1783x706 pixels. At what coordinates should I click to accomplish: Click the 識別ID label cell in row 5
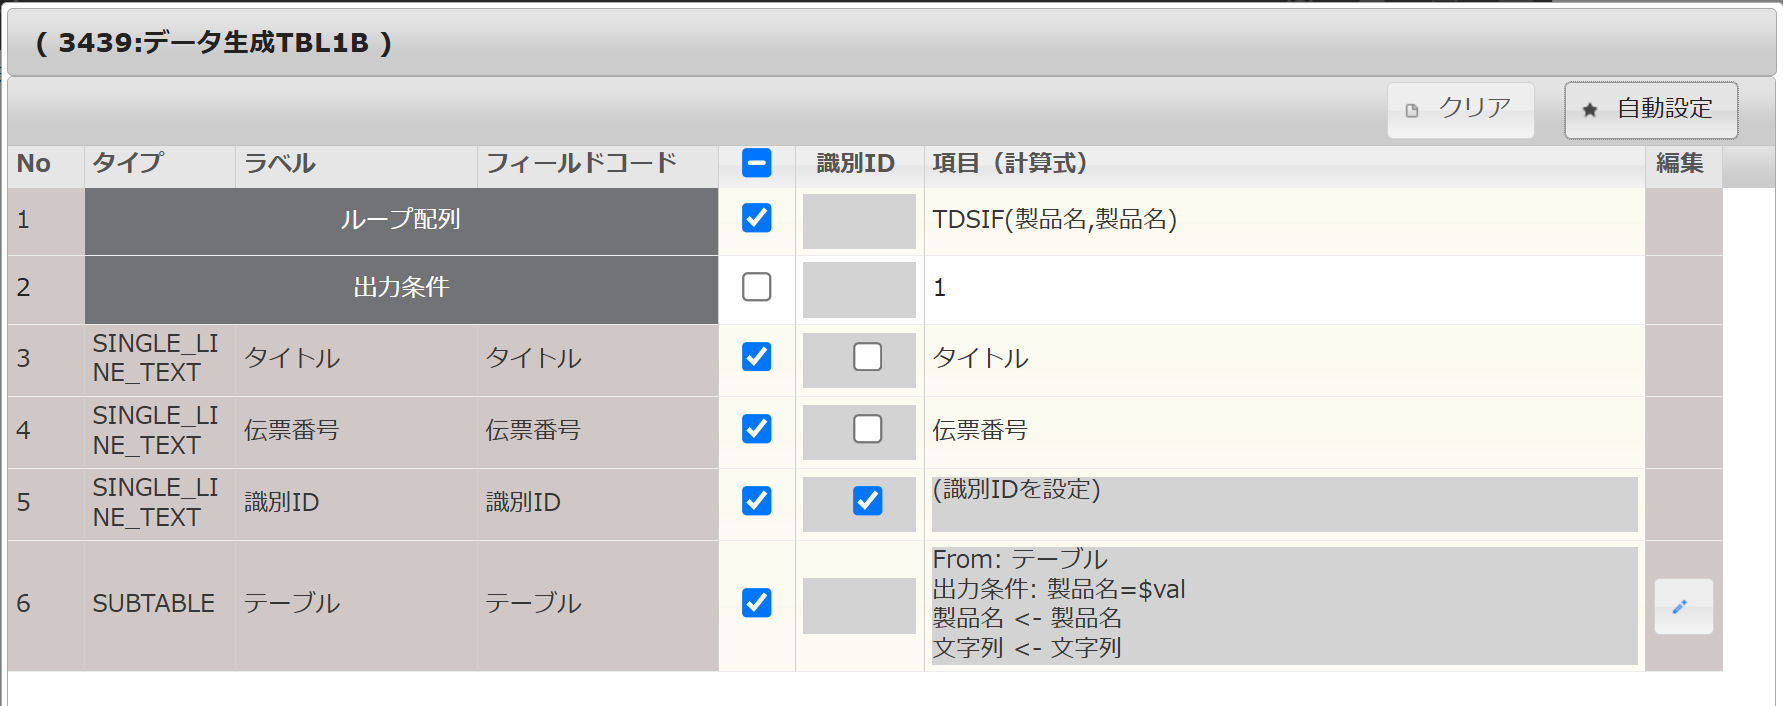[x=356, y=503]
